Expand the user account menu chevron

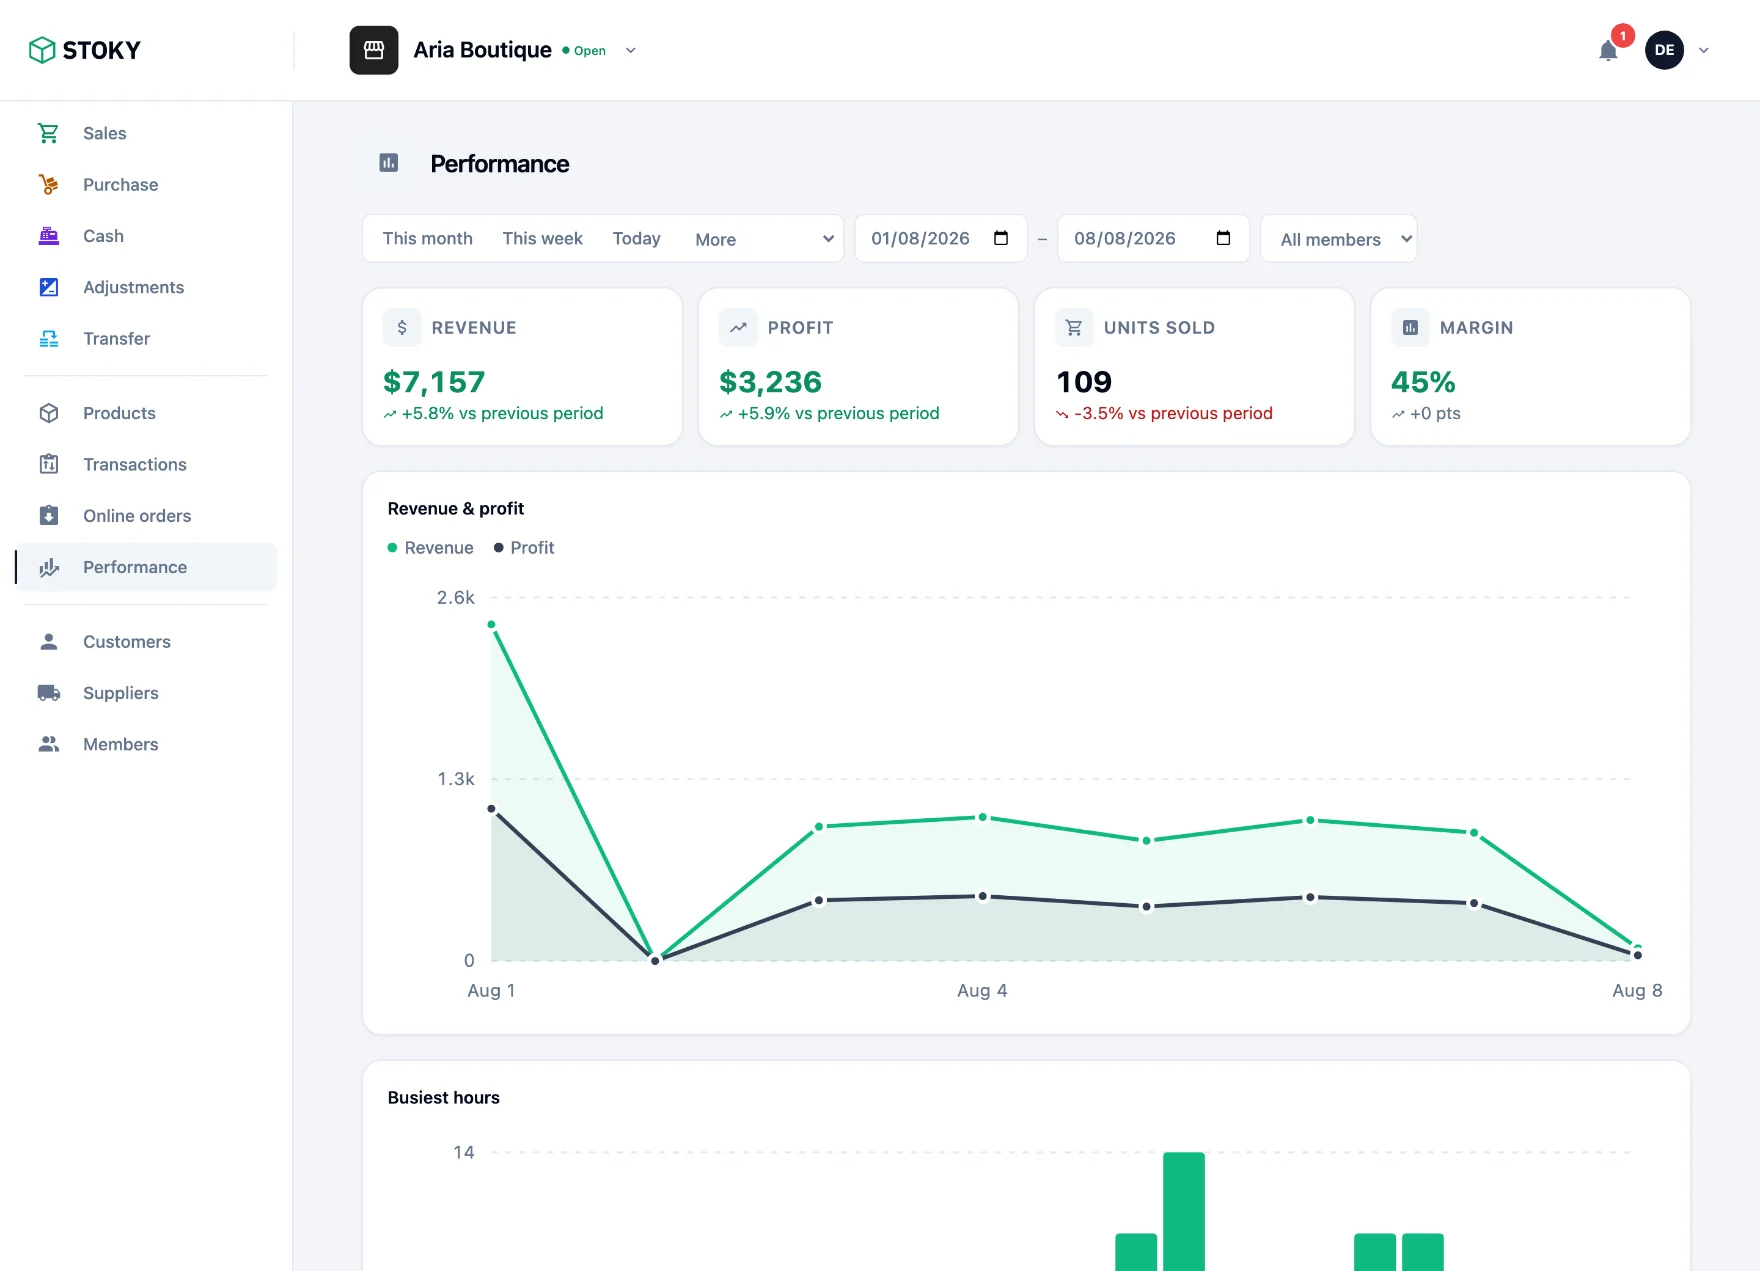point(1704,50)
